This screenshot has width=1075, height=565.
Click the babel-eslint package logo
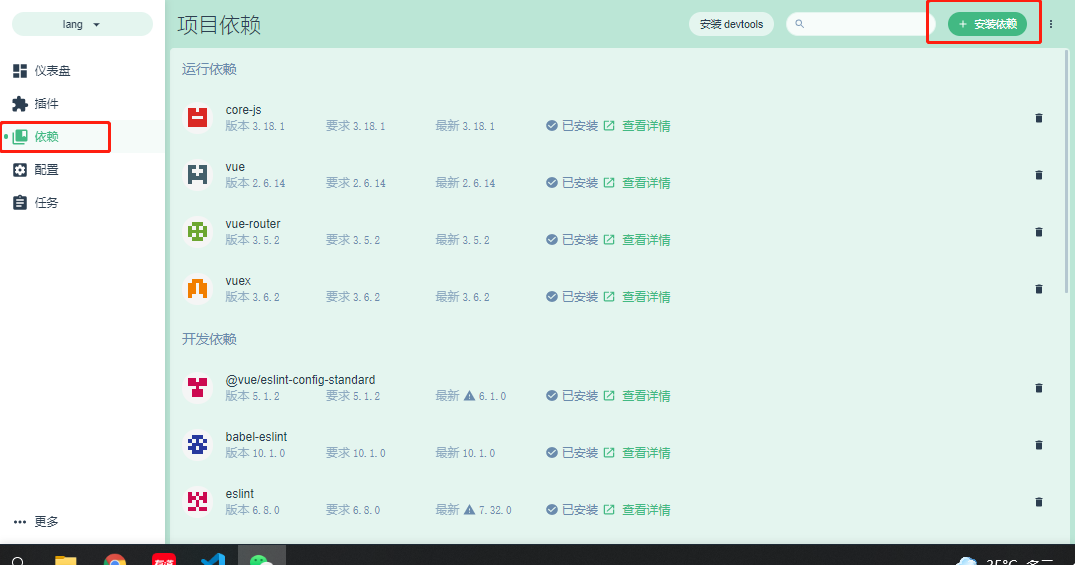197,444
